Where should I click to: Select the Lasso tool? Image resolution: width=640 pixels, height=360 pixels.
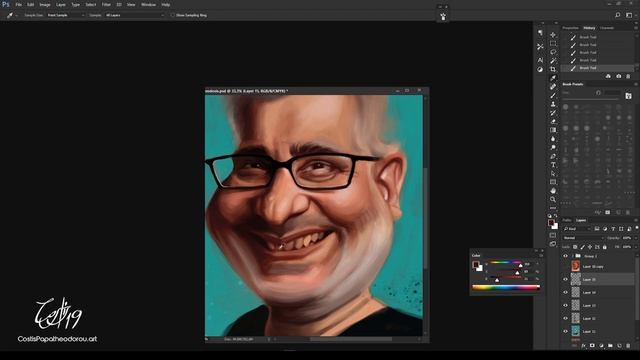click(x=553, y=52)
